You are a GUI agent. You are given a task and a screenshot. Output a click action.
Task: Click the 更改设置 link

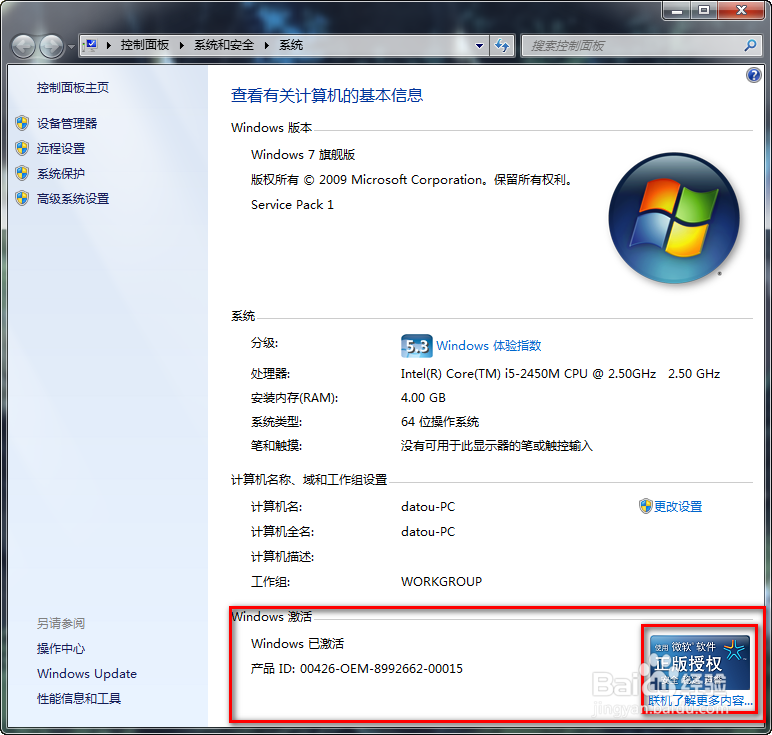click(x=677, y=506)
